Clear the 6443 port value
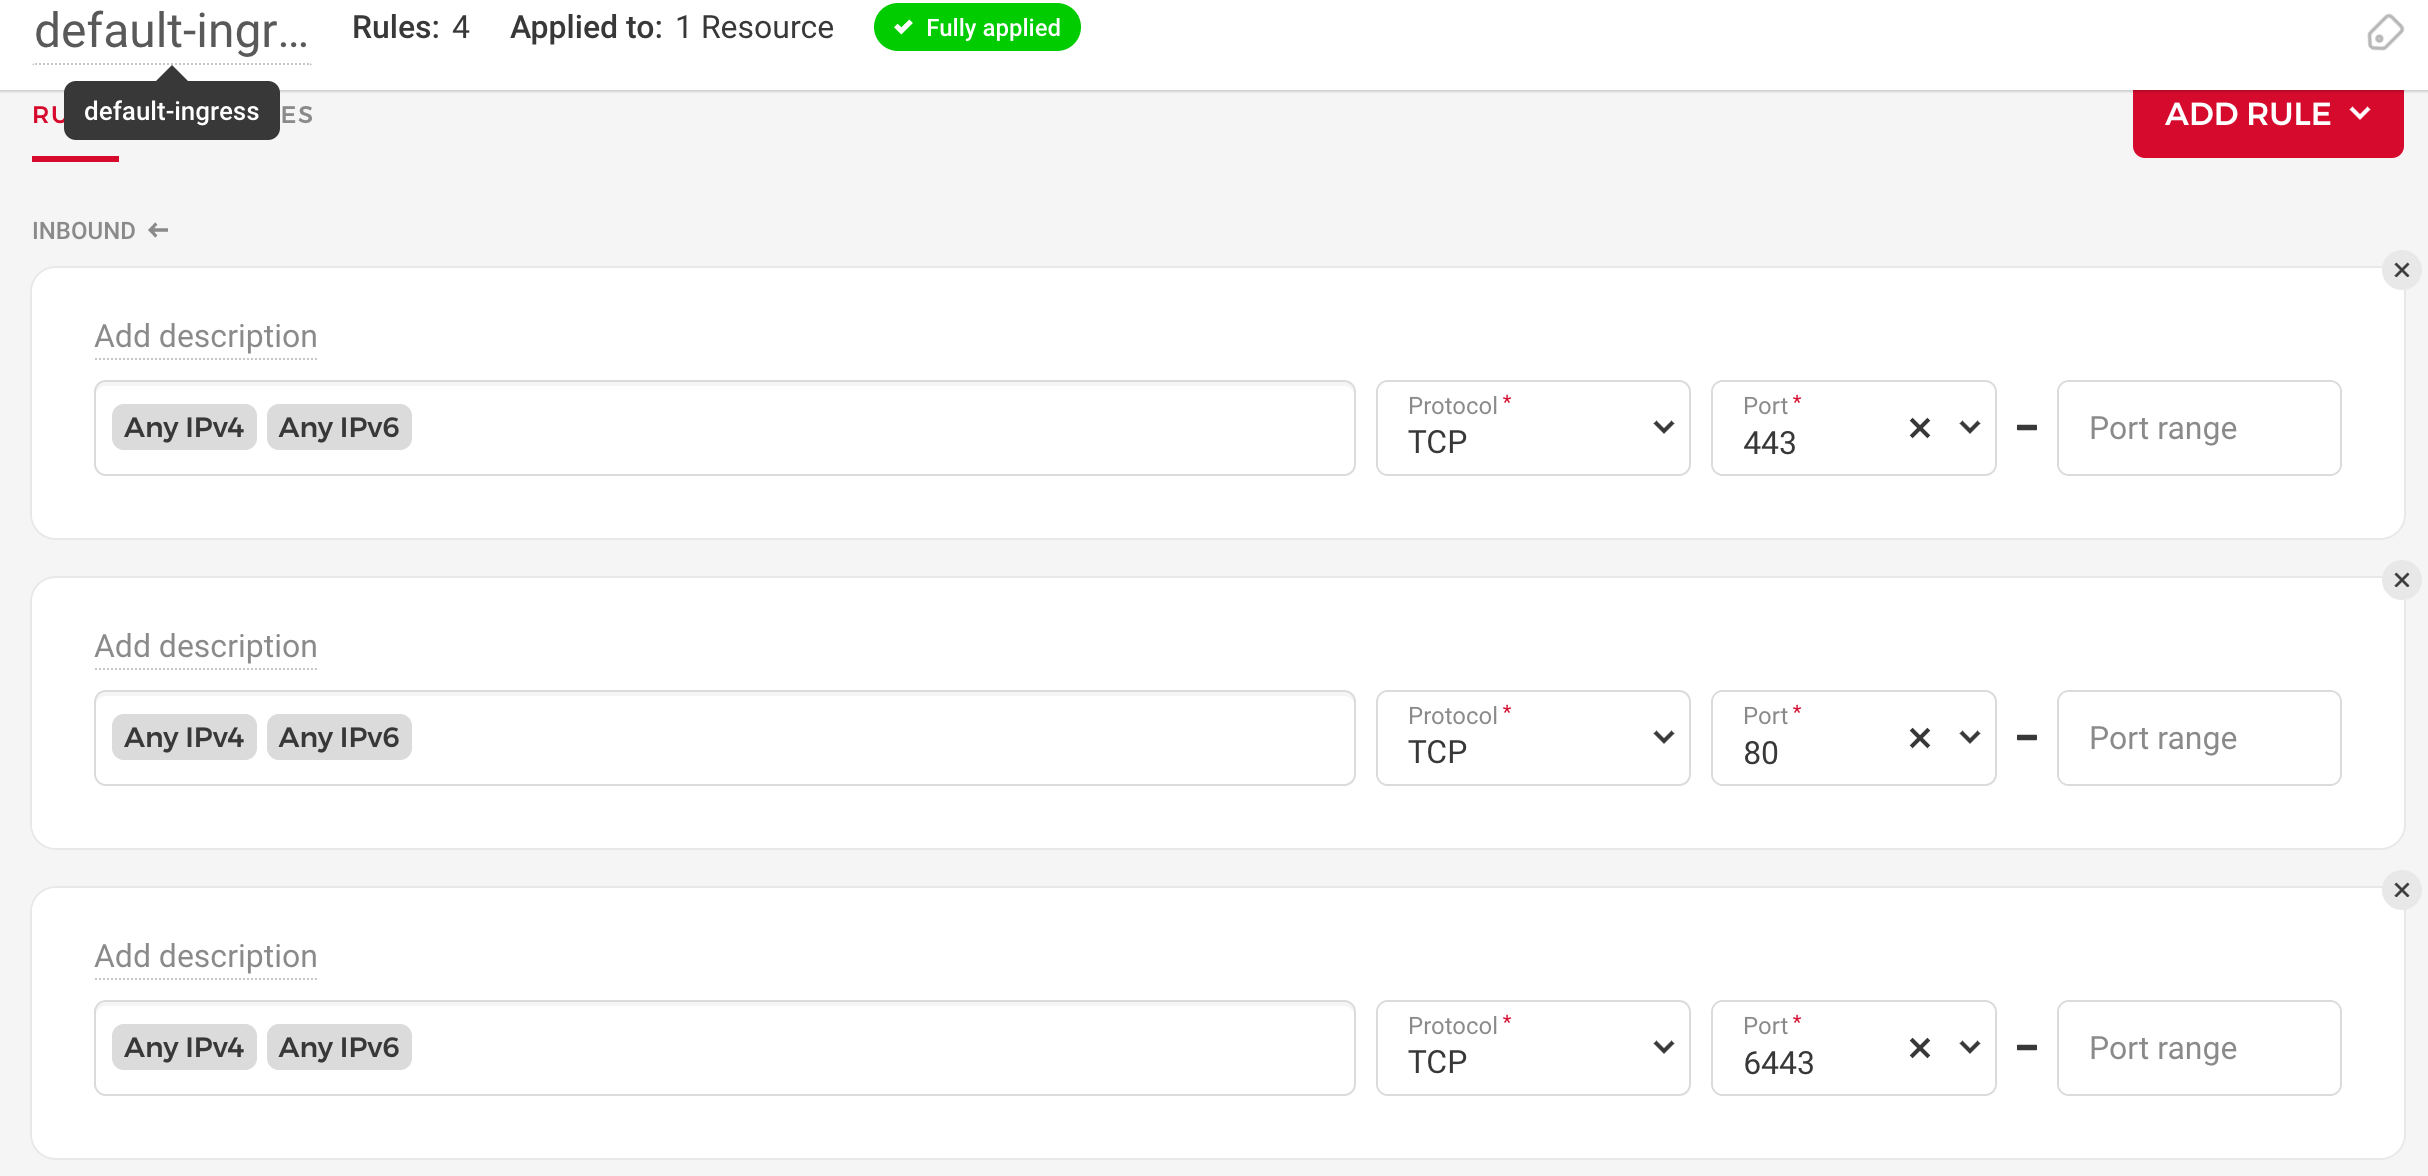 pyautogui.click(x=1919, y=1049)
